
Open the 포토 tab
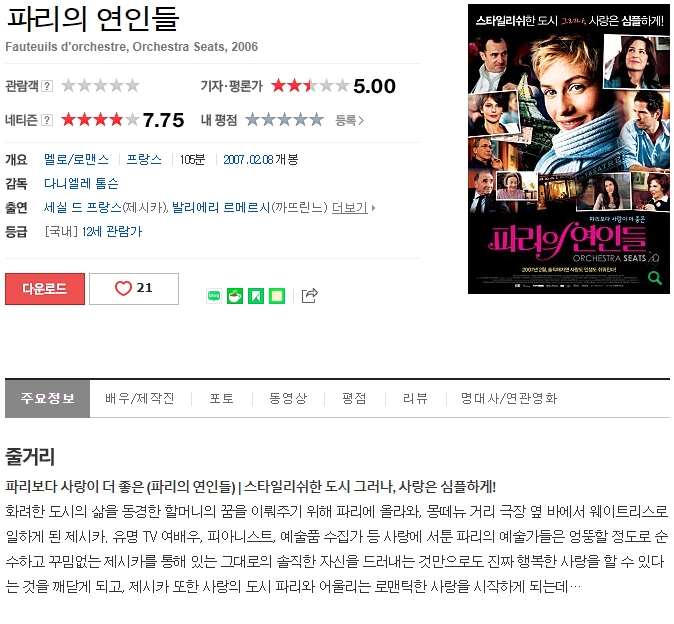pos(221,398)
